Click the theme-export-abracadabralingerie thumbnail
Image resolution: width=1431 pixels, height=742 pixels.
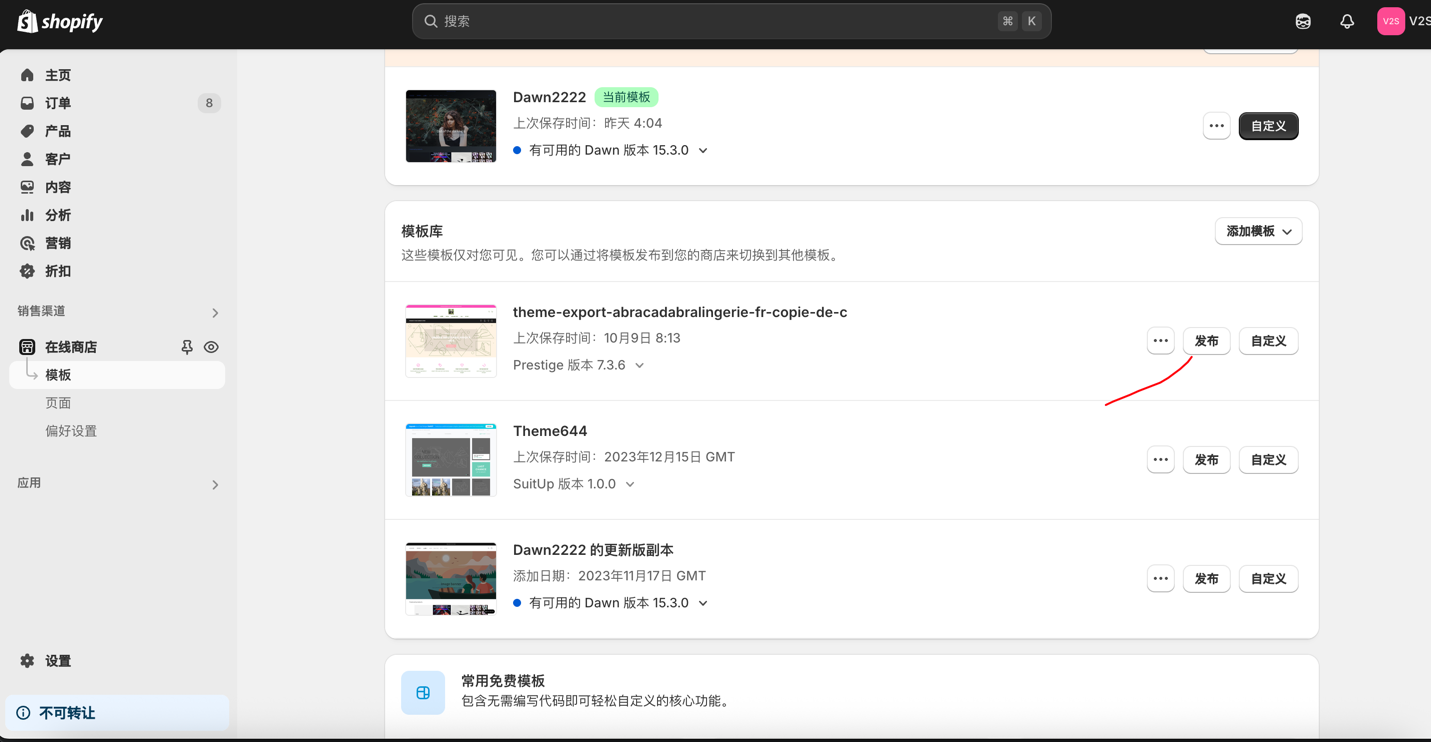point(451,341)
